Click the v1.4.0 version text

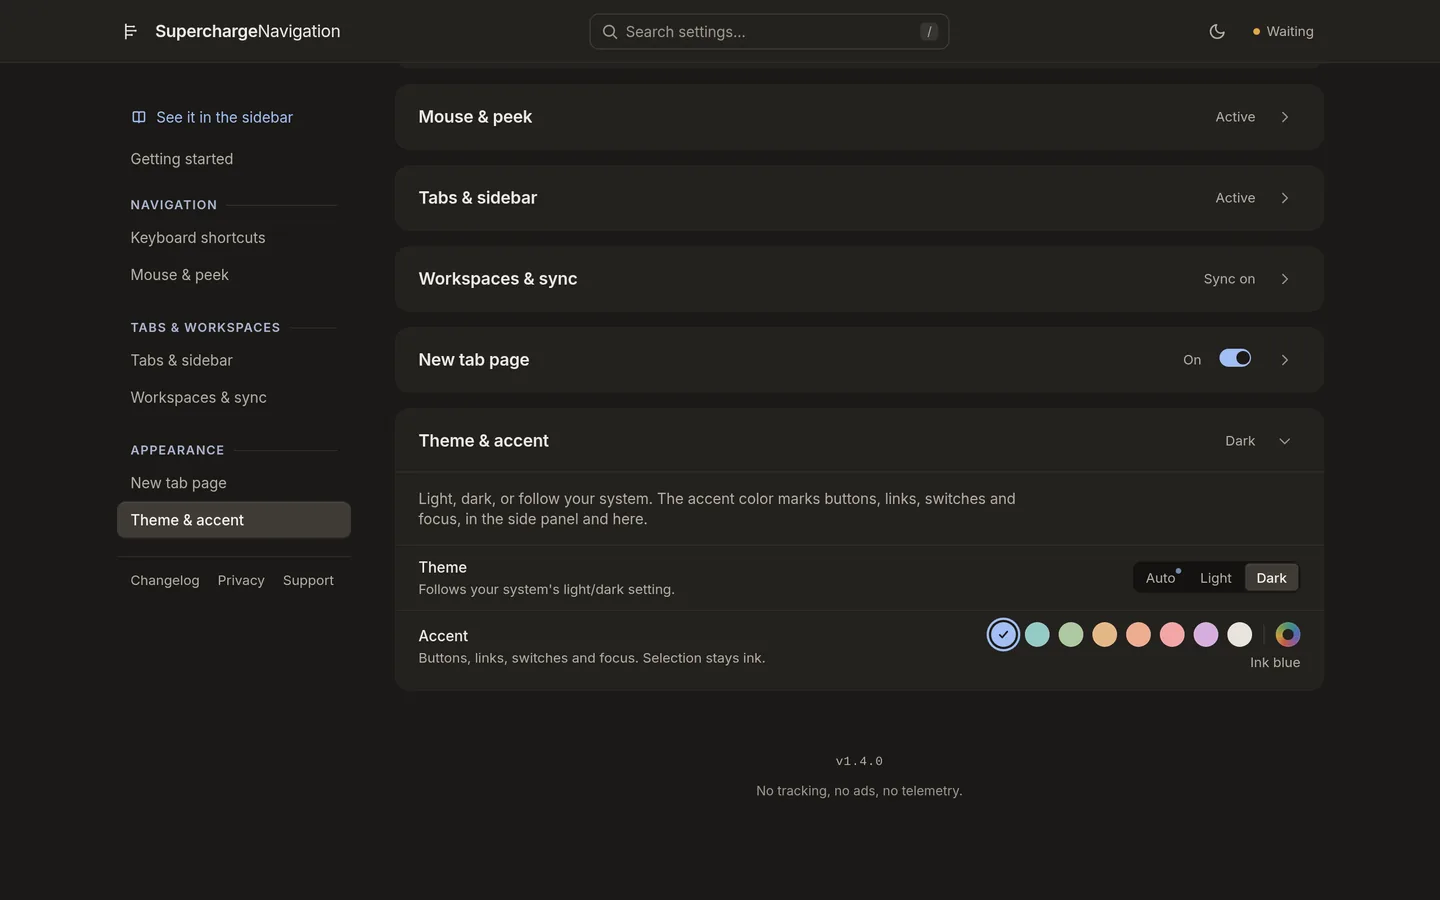[859, 761]
